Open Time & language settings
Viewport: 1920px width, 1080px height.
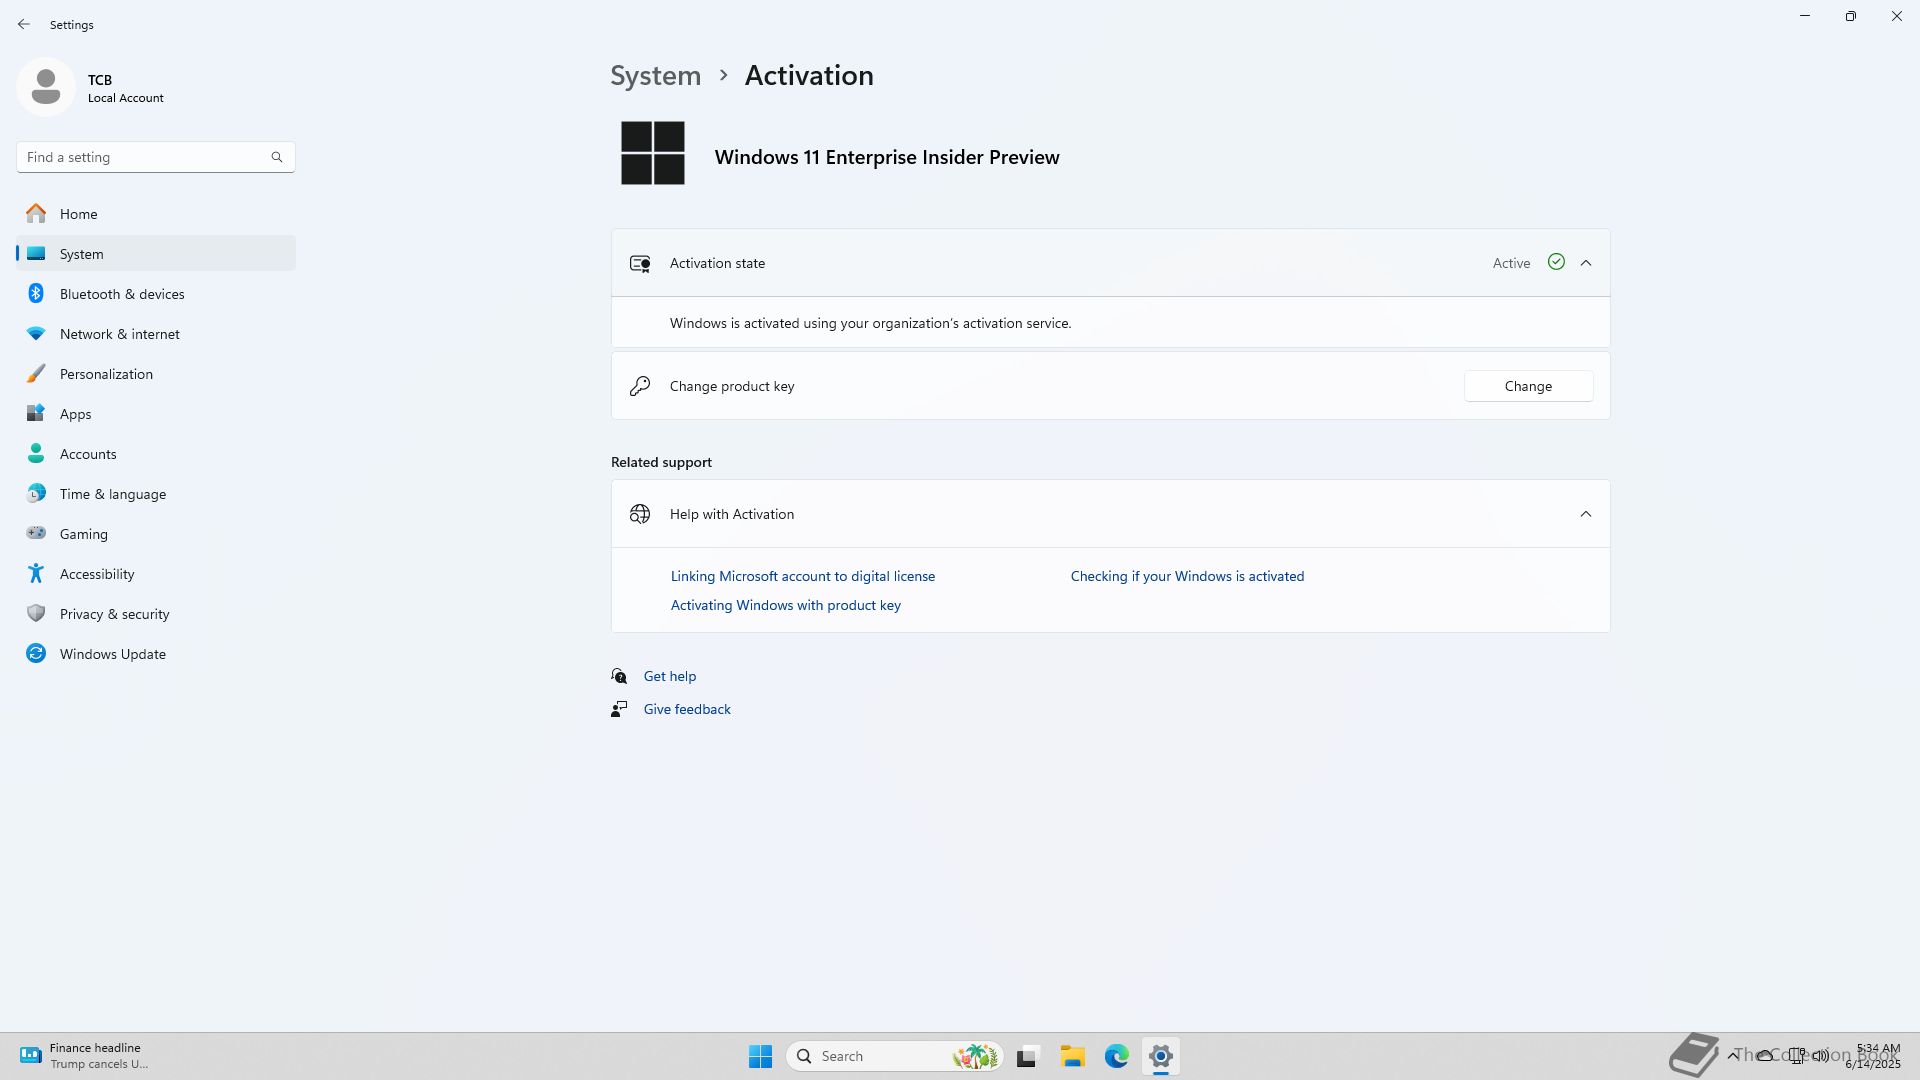(112, 494)
